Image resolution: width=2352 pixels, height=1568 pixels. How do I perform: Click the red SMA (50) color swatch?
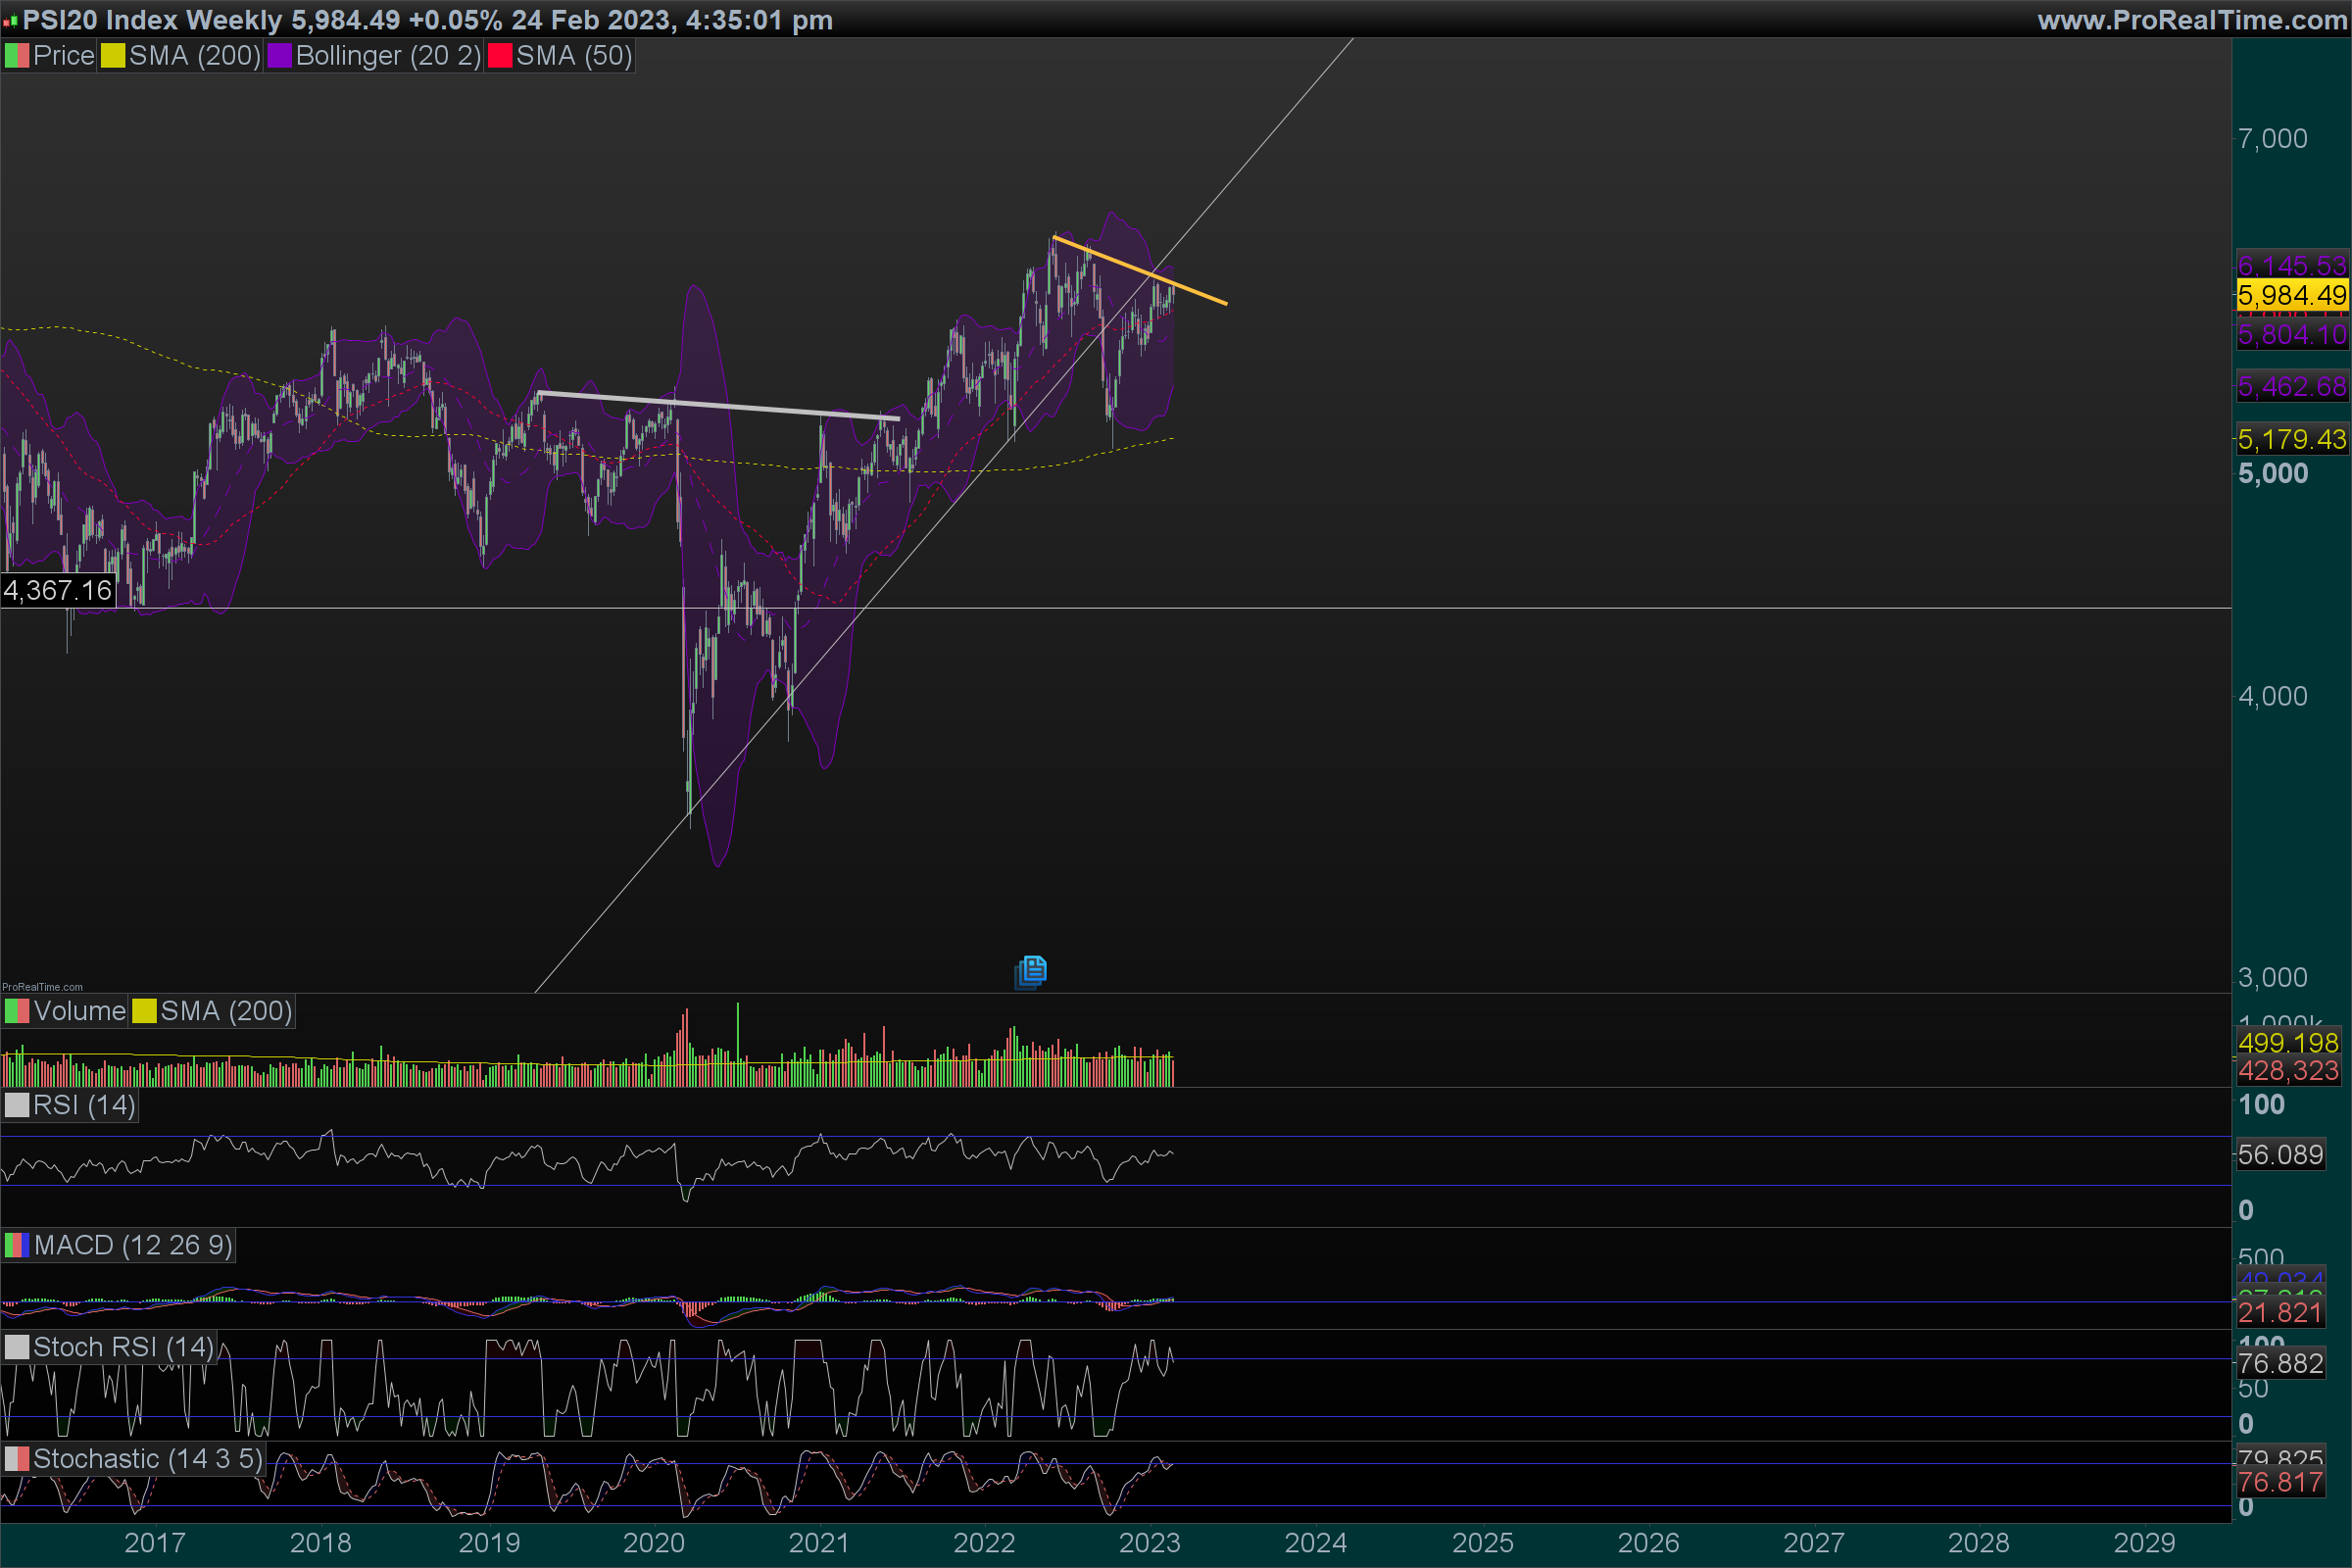point(499,56)
